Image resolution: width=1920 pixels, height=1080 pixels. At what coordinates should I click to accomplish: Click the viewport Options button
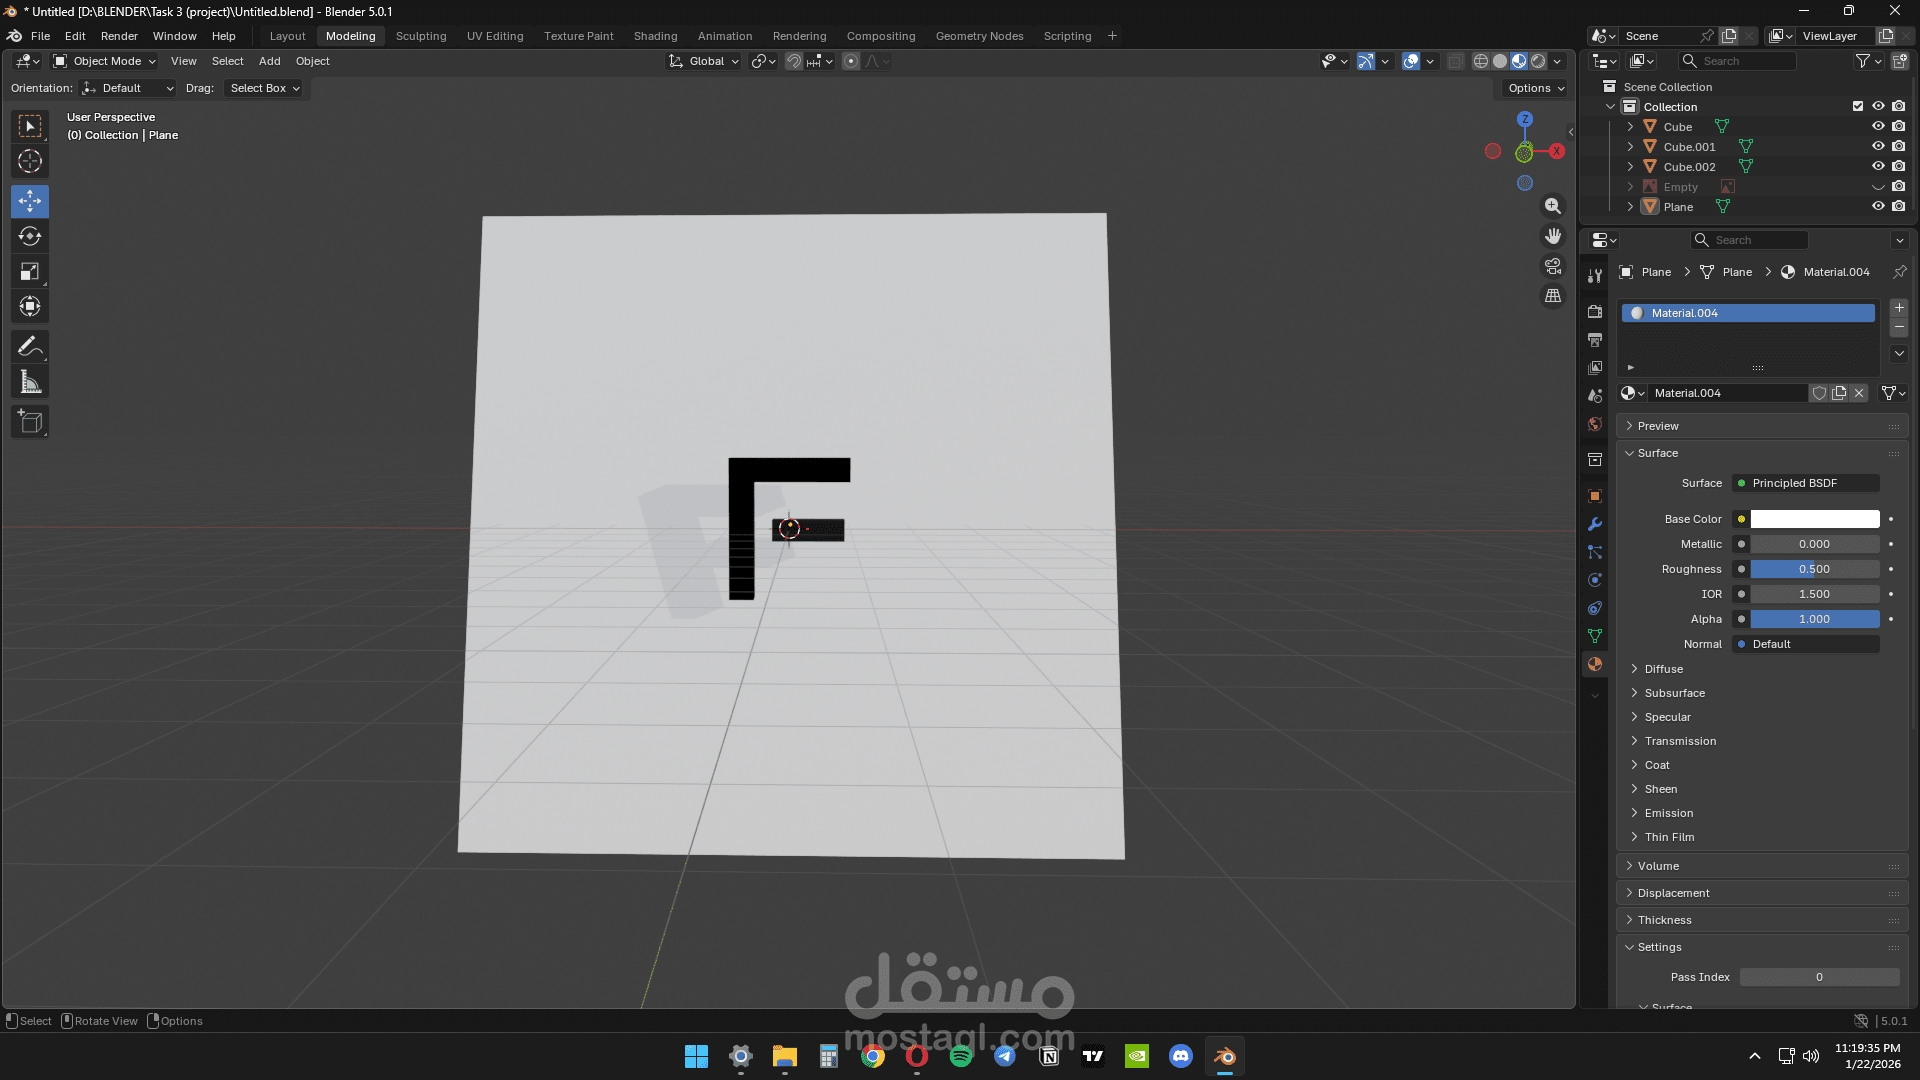point(1535,88)
